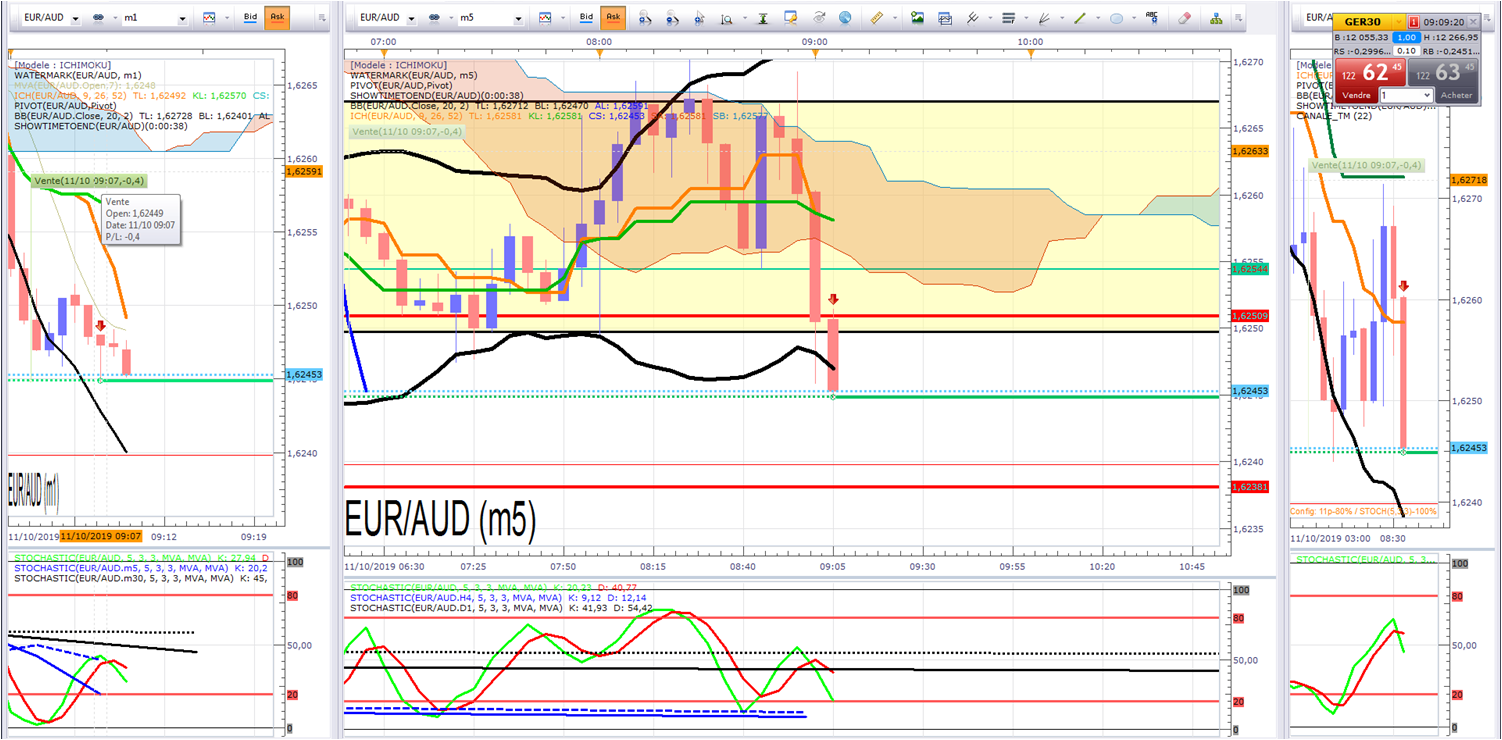Viewport: 1502px width, 740px height.
Task: Click the red 62 sell price tile
Action: tap(1370, 72)
